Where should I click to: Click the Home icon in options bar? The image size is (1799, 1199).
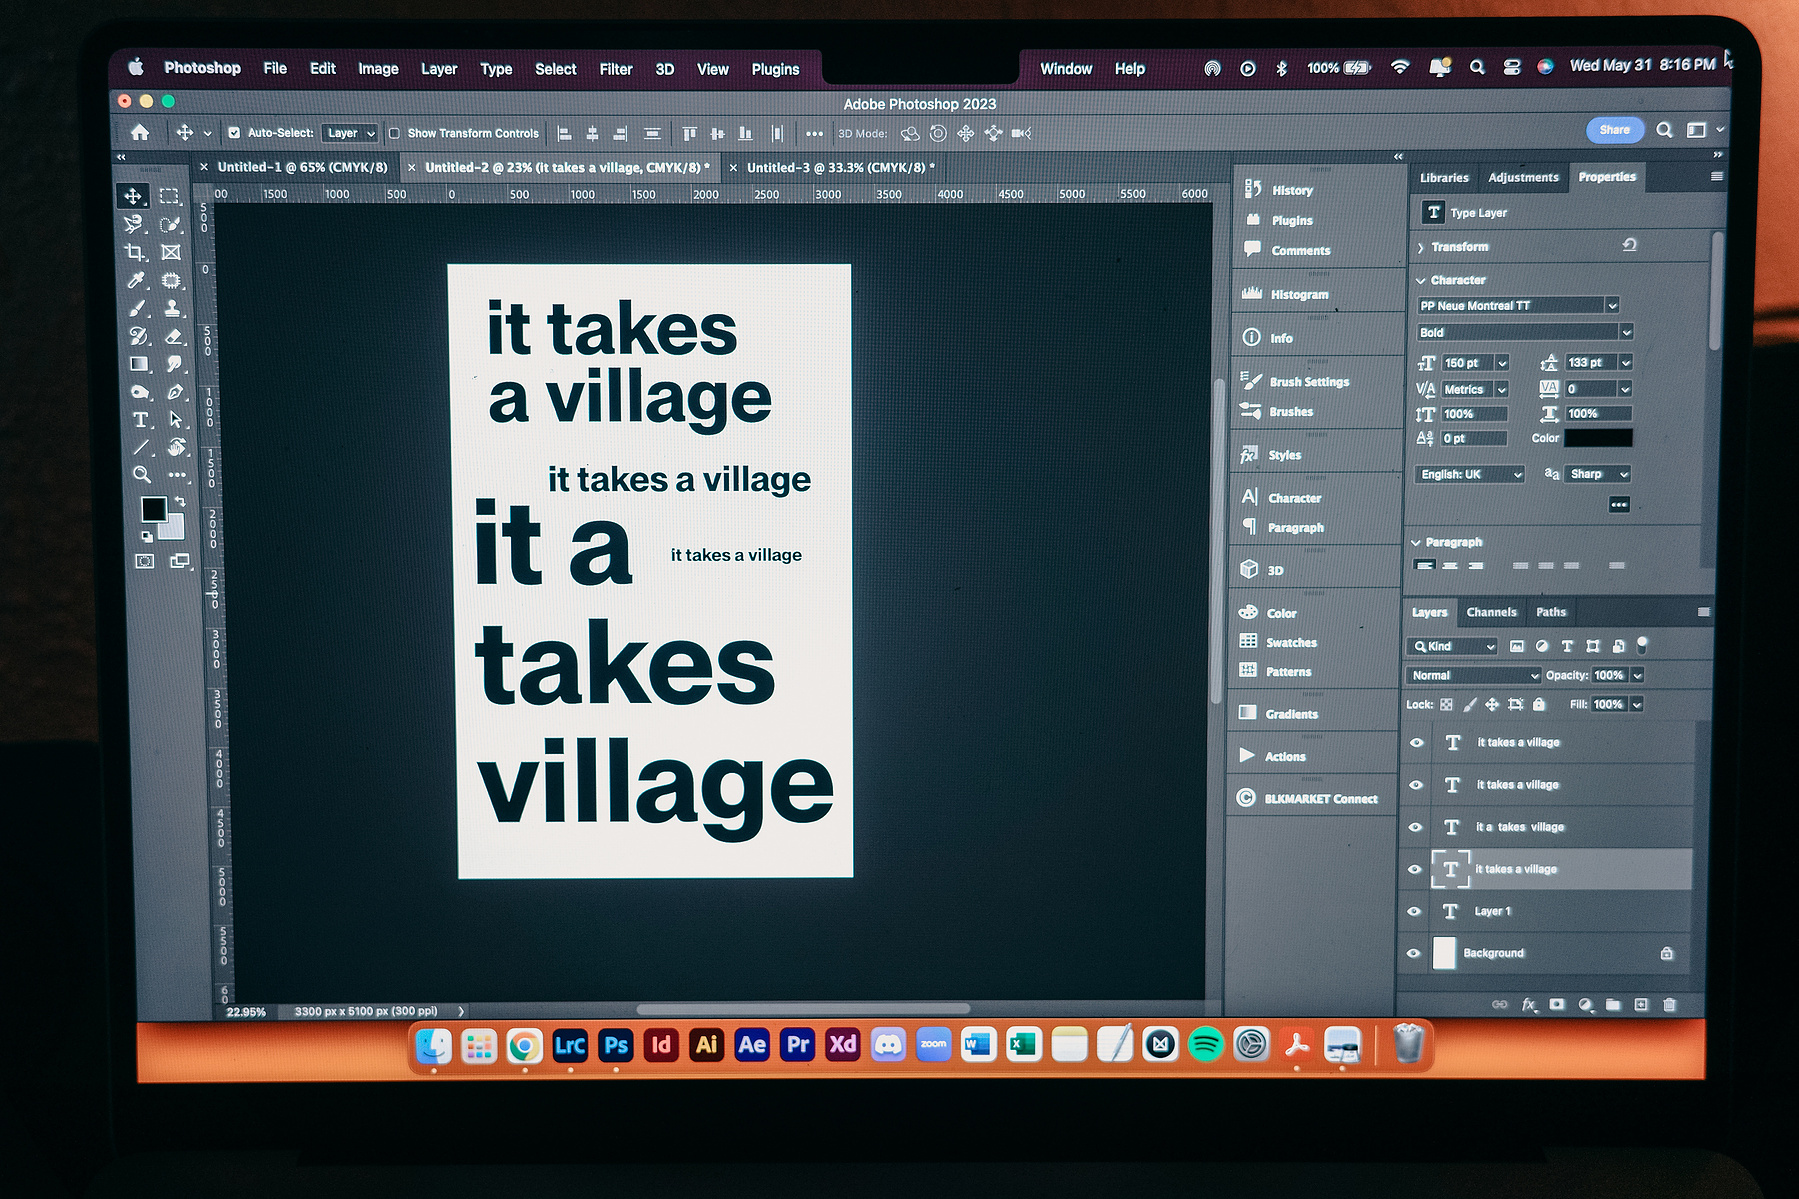(140, 132)
